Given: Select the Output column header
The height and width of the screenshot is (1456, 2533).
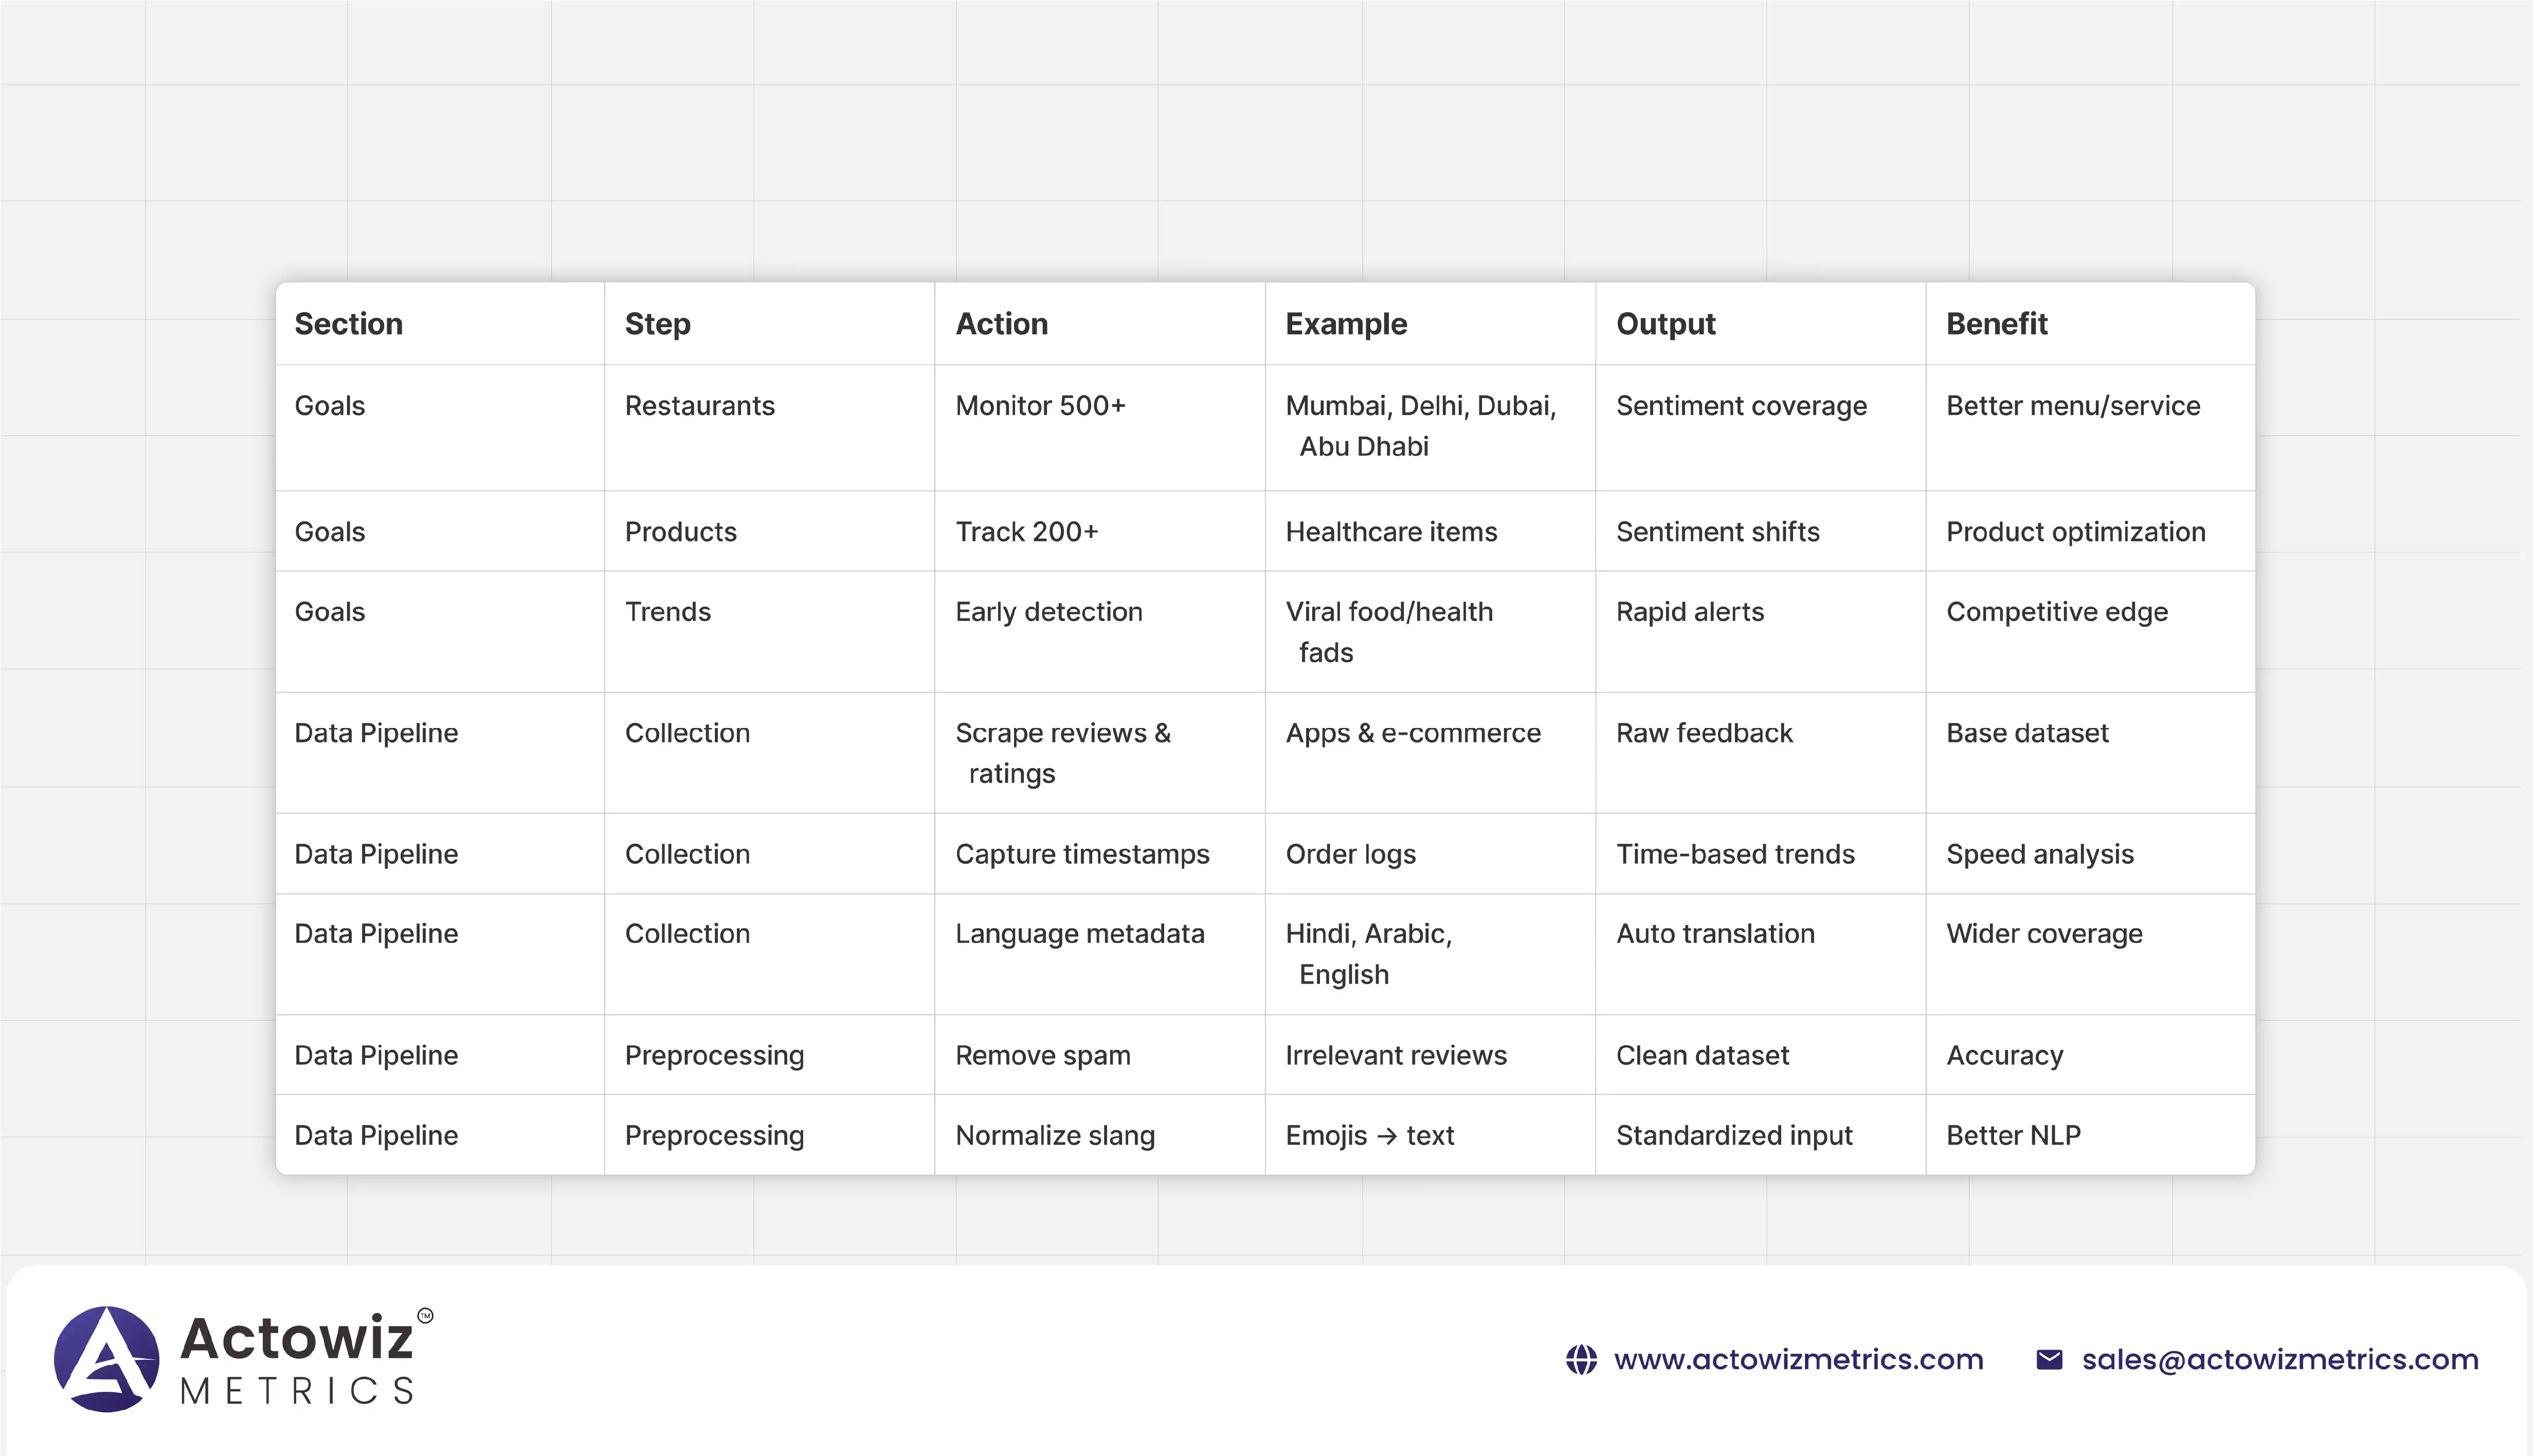Looking at the screenshot, I should coord(1665,324).
